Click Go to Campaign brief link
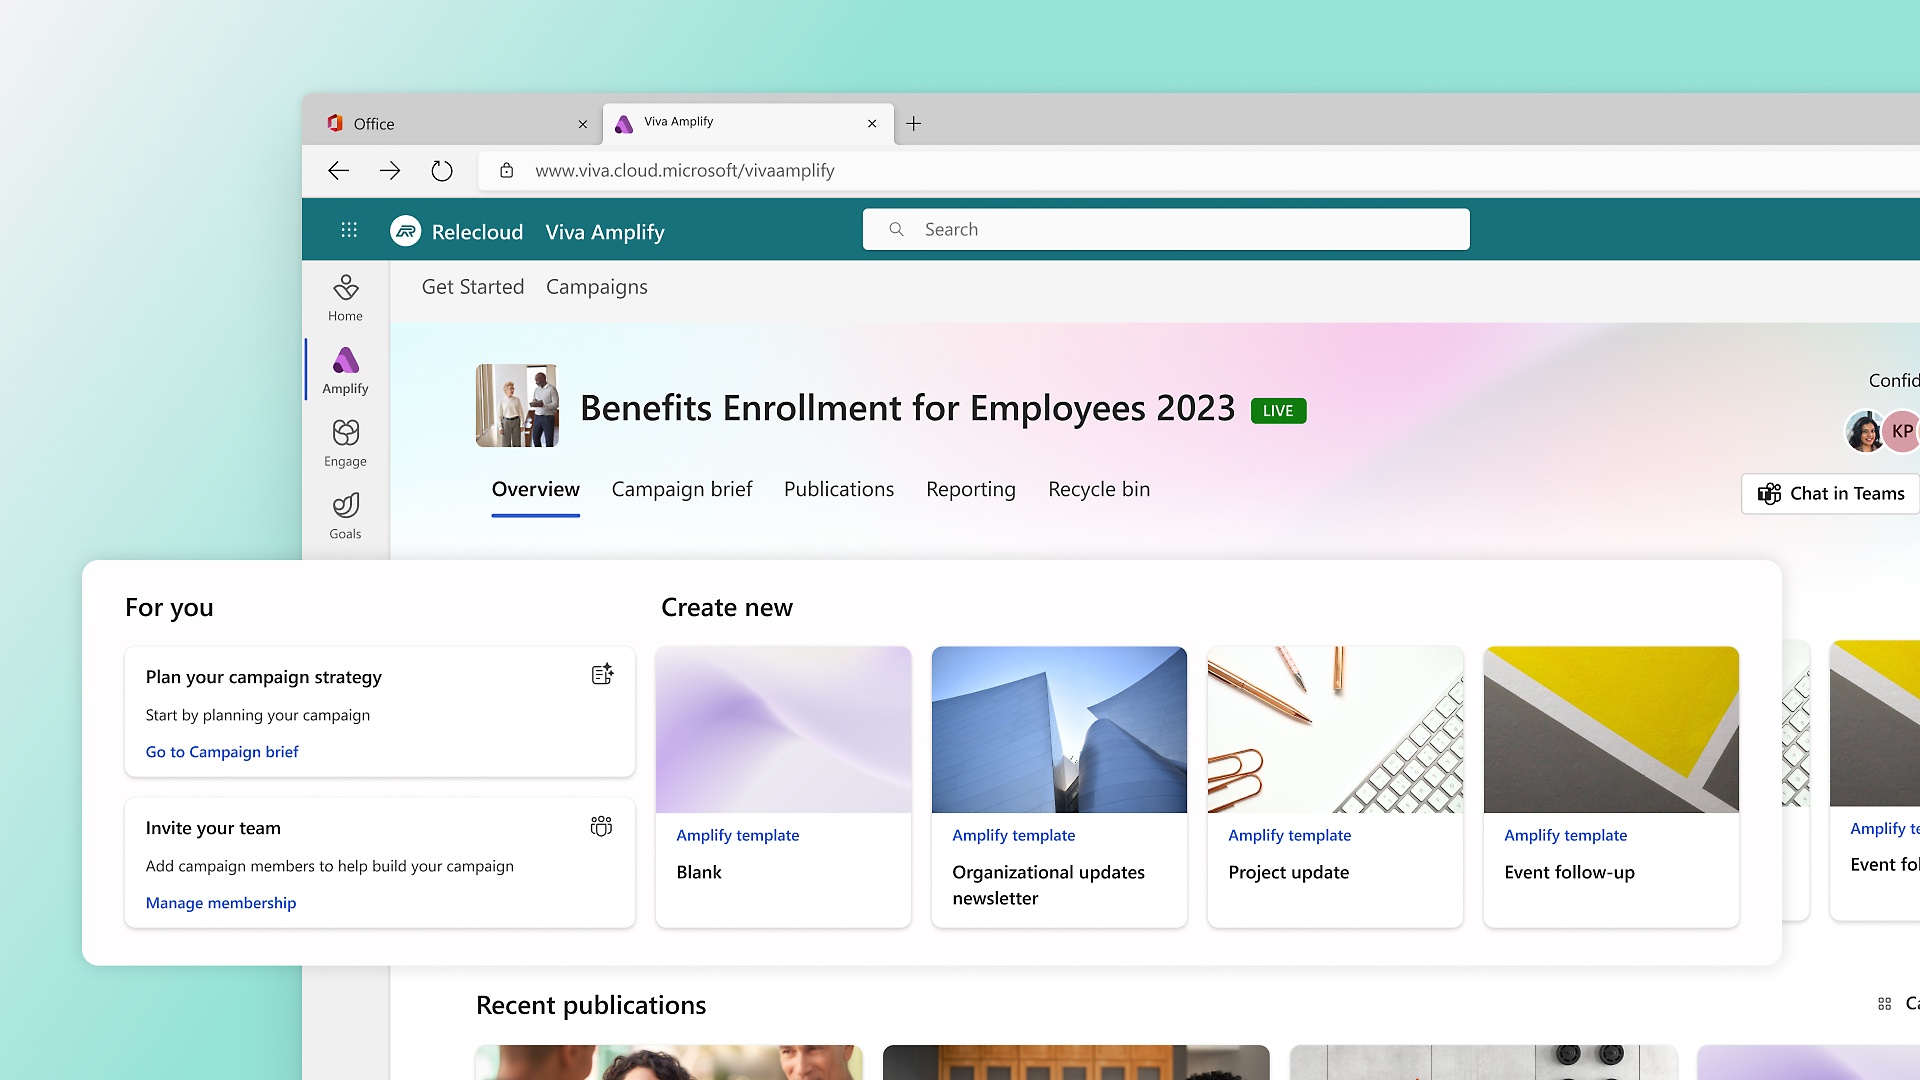The height and width of the screenshot is (1080, 1920). (x=222, y=750)
